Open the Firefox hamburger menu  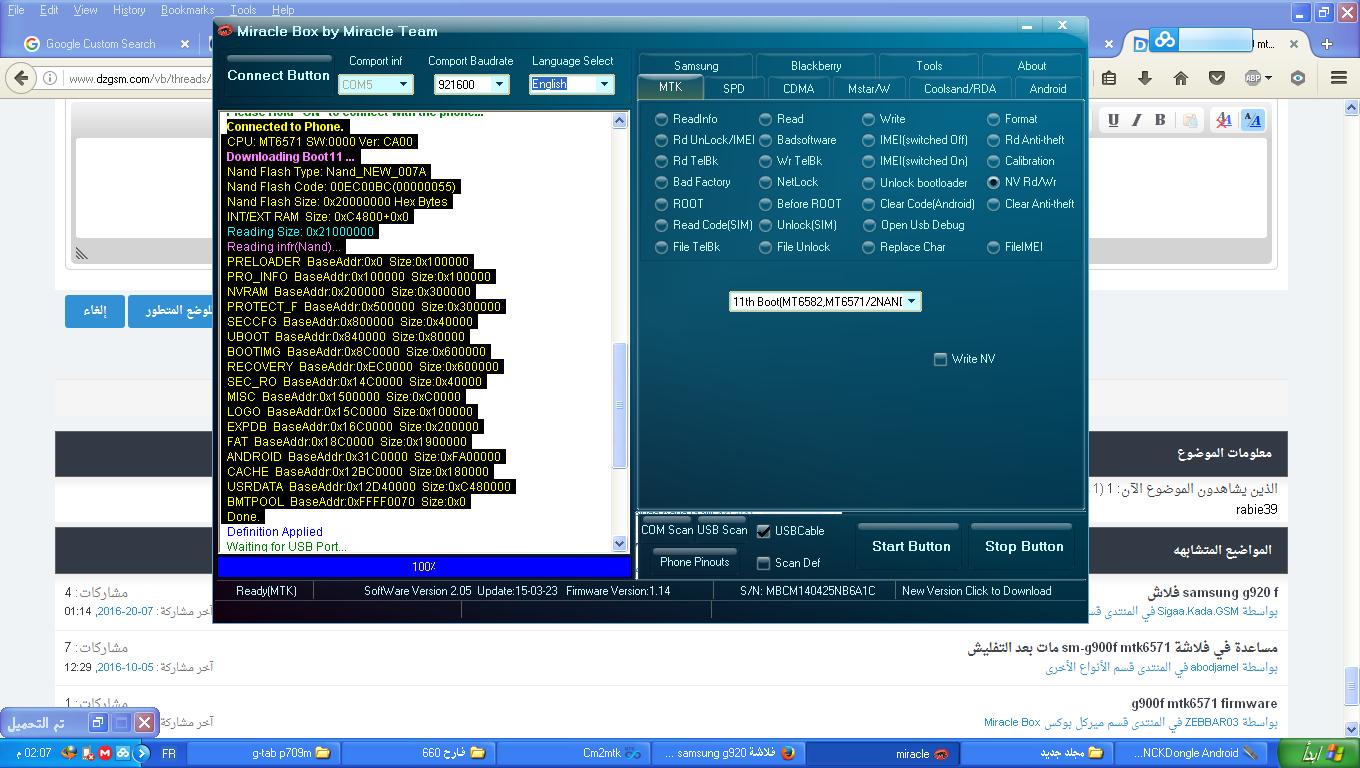[1339, 78]
